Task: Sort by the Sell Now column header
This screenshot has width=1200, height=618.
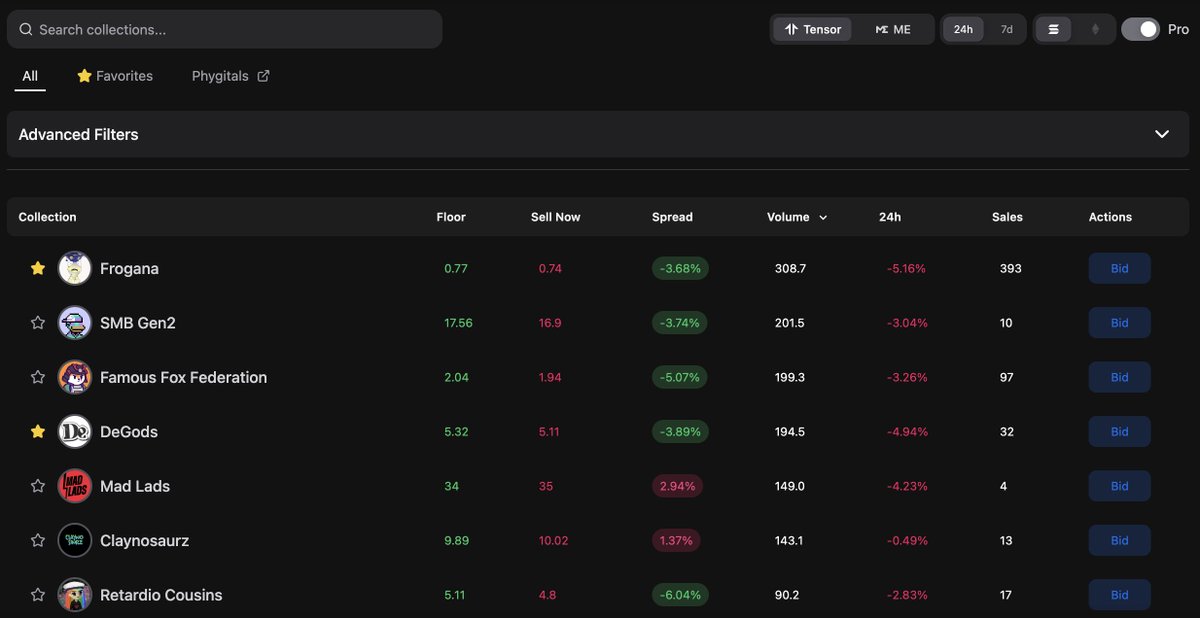Action: tap(555, 217)
